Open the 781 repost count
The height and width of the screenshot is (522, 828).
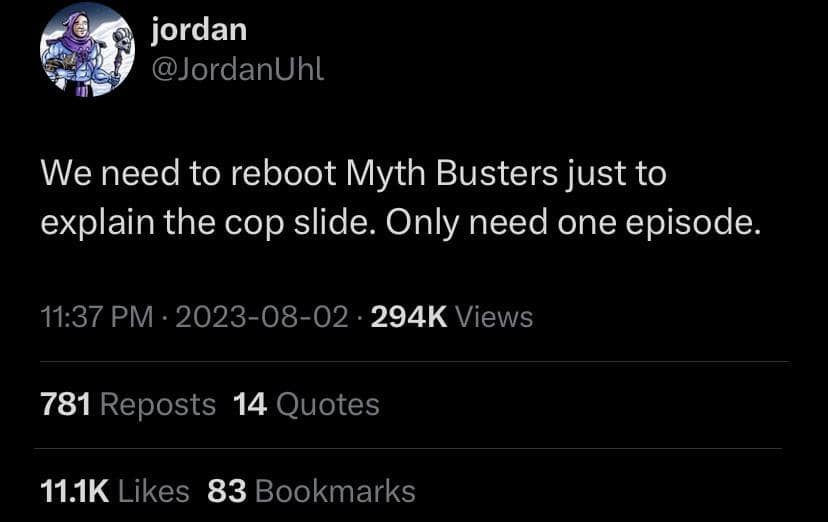tap(65, 404)
